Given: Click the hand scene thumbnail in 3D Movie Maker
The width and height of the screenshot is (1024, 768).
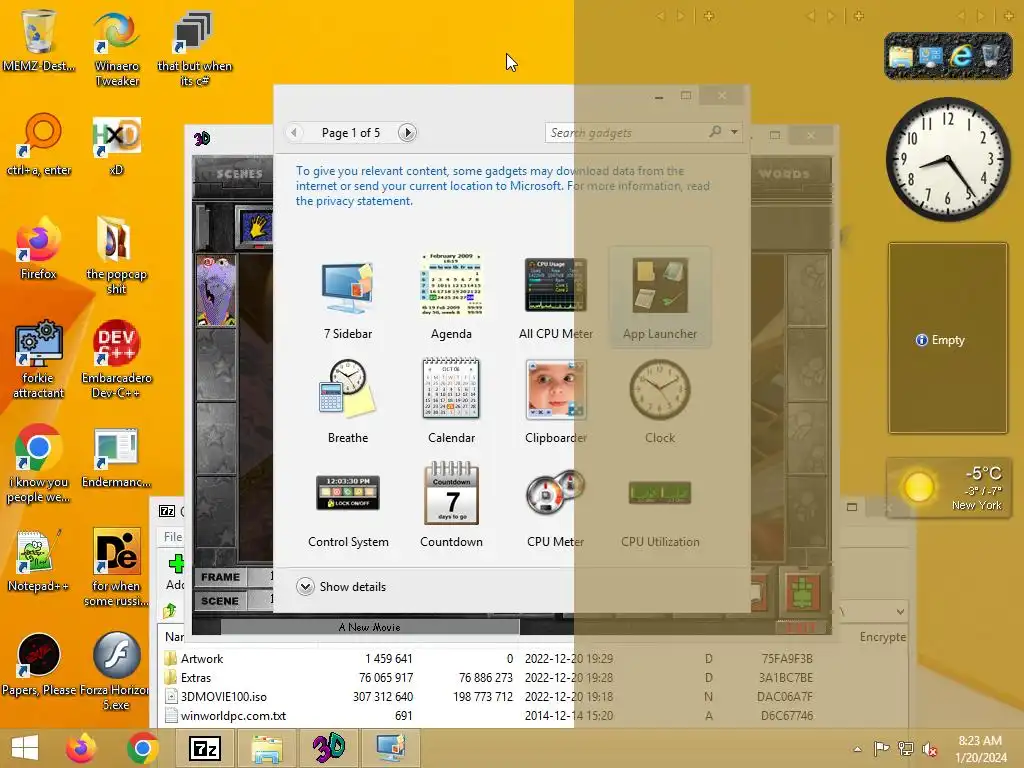Looking at the screenshot, I should [x=256, y=227].
